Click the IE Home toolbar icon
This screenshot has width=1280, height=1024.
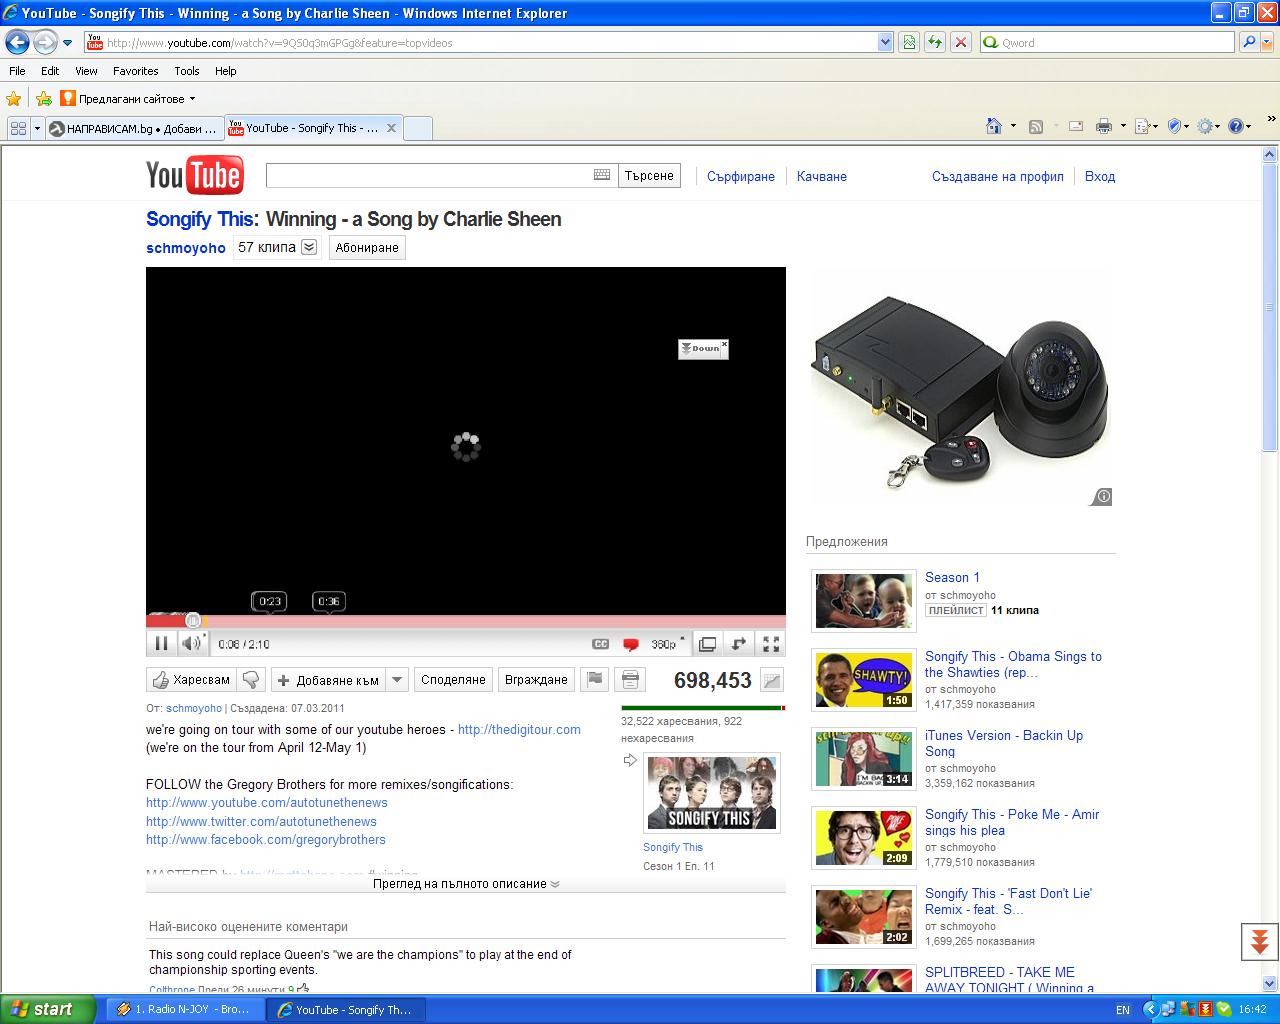point(994,126)
